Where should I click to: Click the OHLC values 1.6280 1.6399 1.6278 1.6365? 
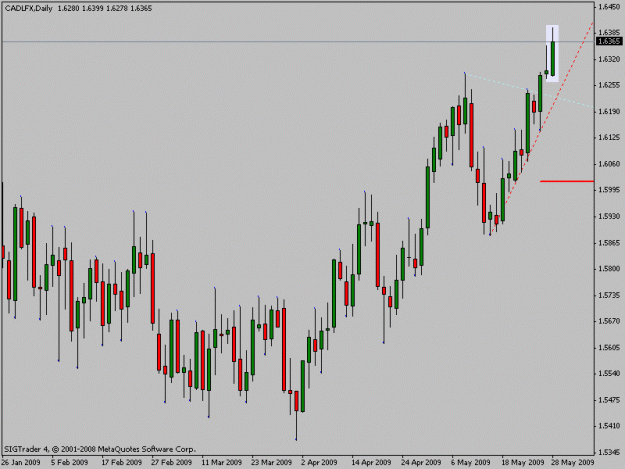105,8
